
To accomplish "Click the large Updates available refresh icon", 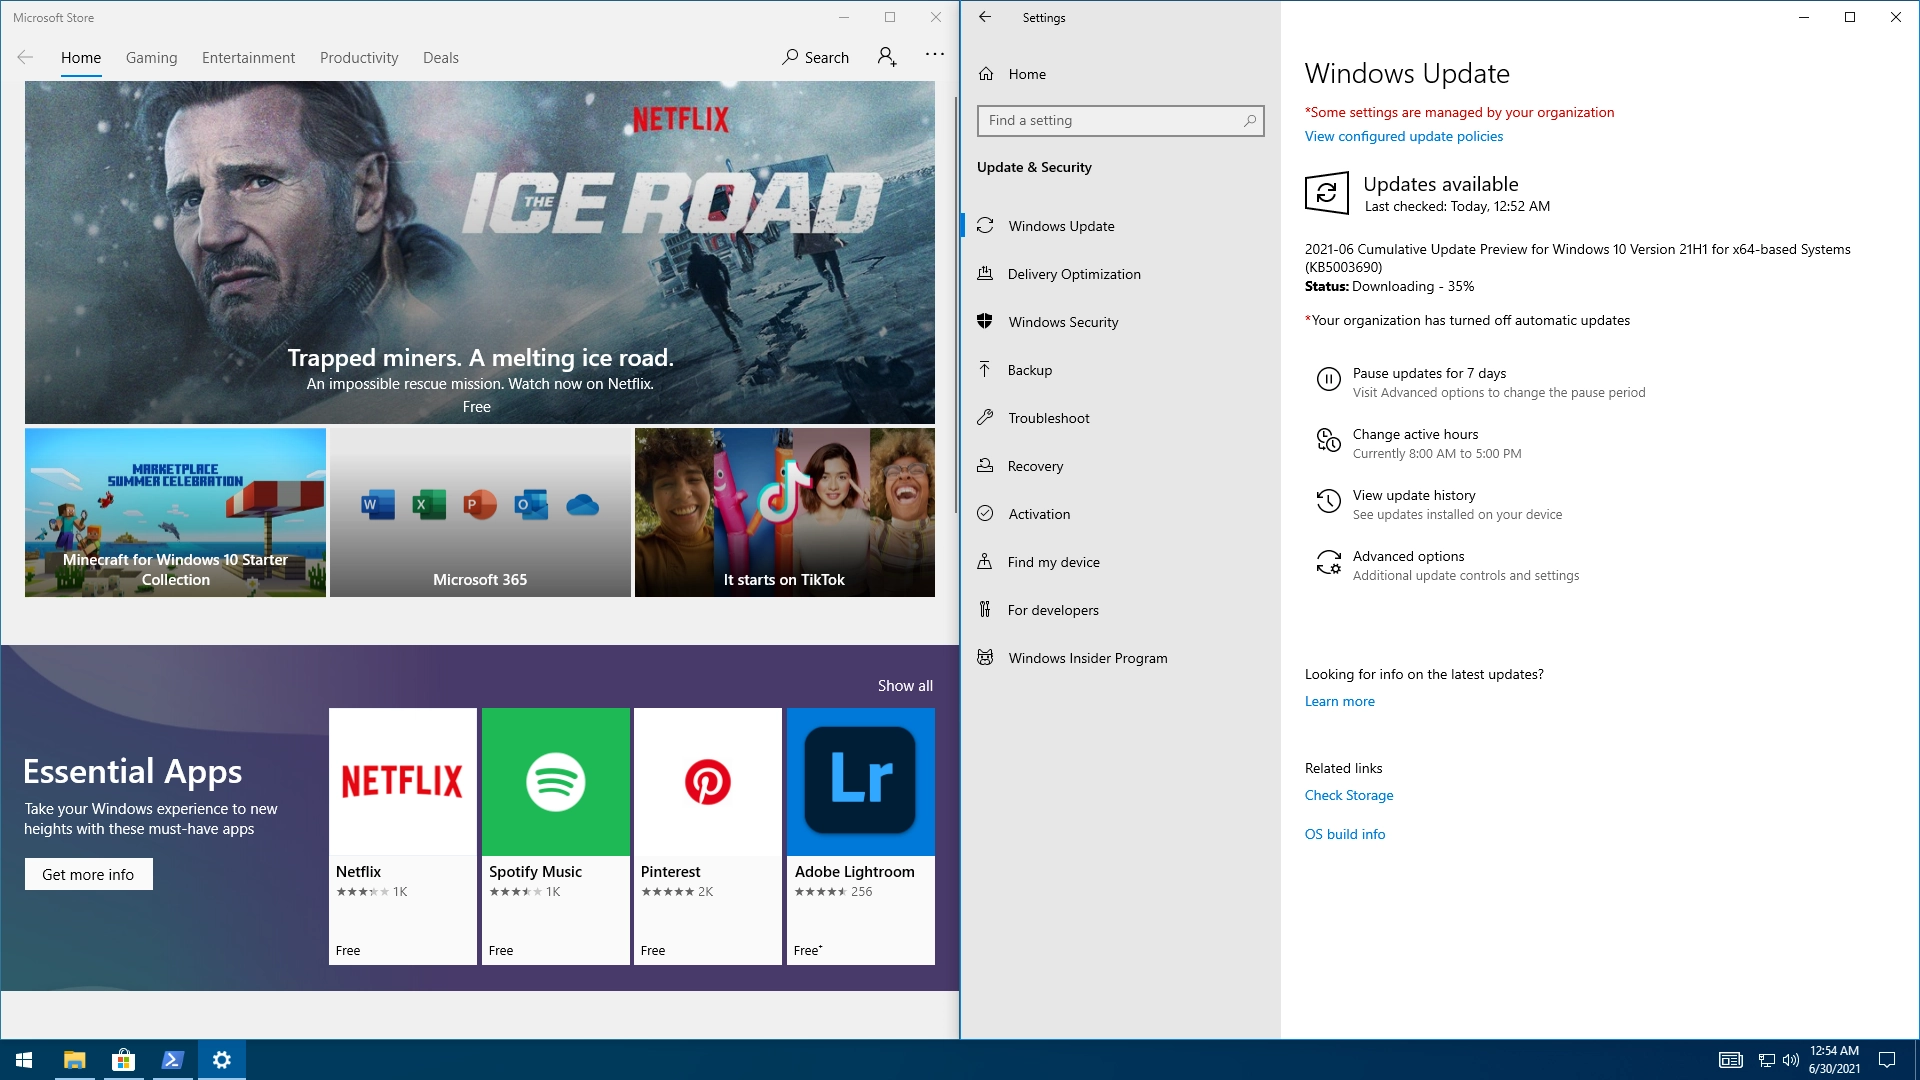I will (x=1327, y=193).
